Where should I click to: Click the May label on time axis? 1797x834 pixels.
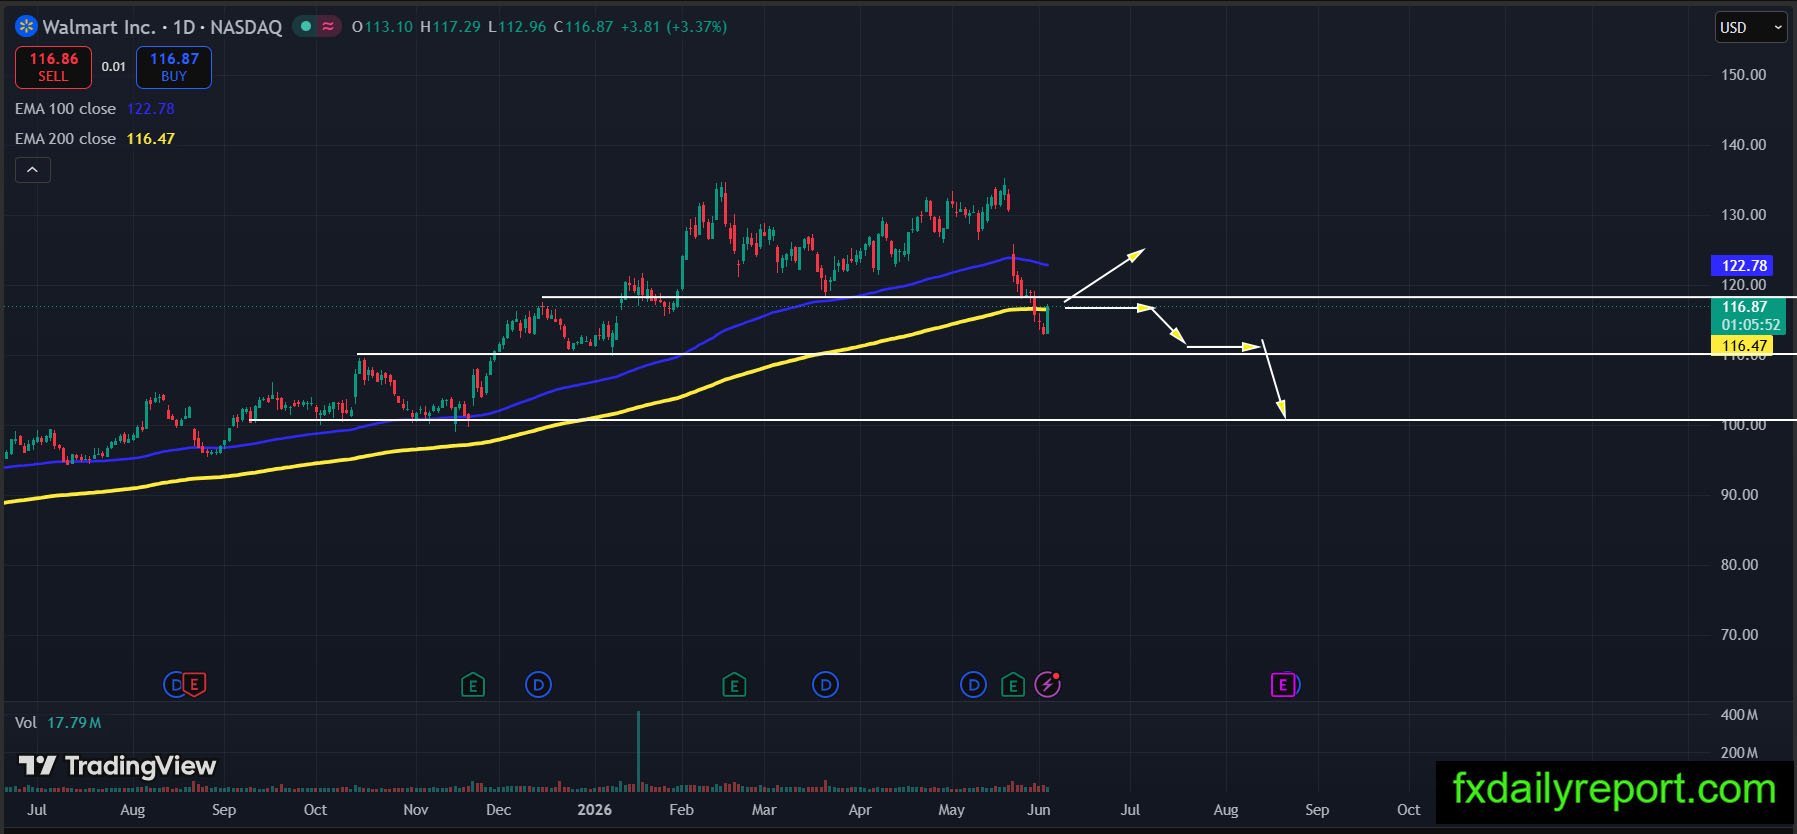tap(951, 810)
